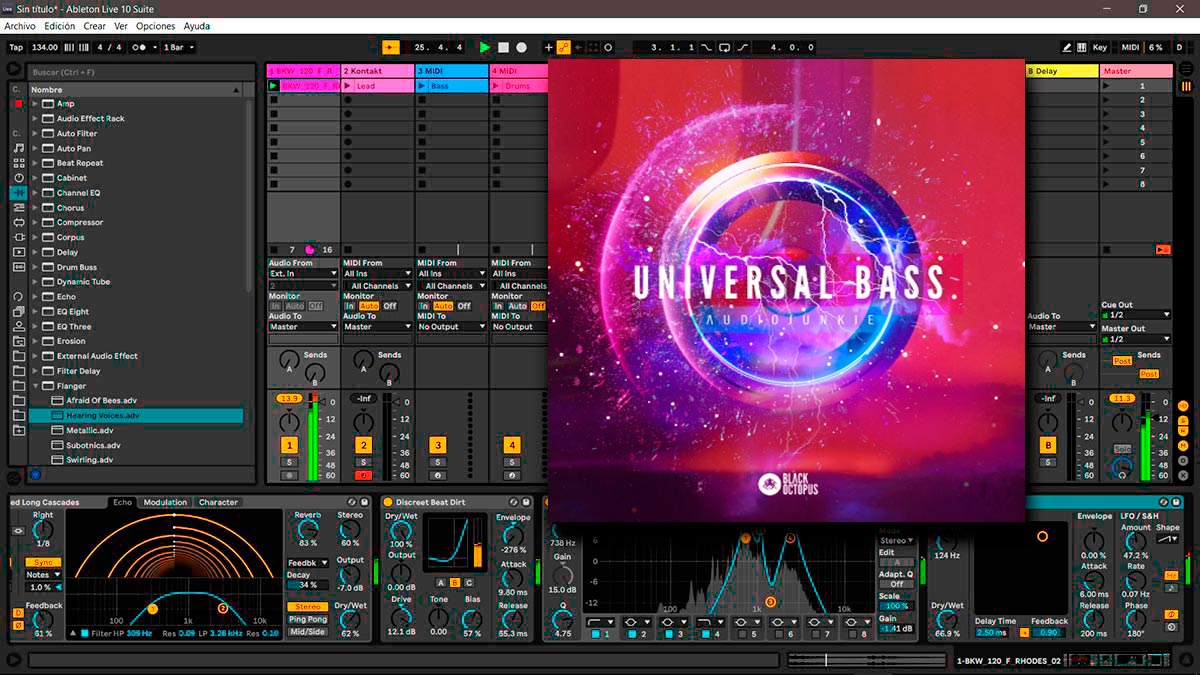Open the Edición menu
Viewport: 1200px width, 675px height.
(60, 26)
